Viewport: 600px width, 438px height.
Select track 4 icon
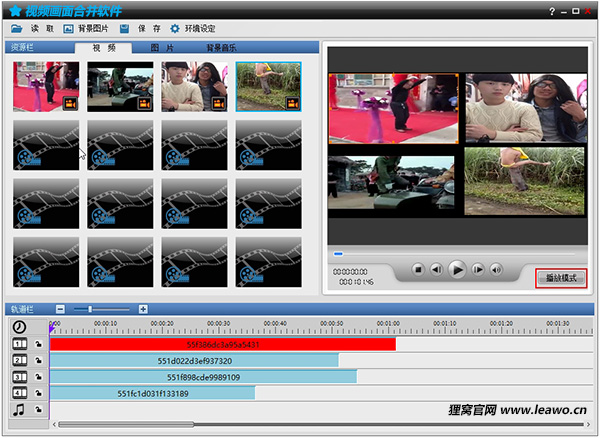pyautogui.click(x=20, y=393)
